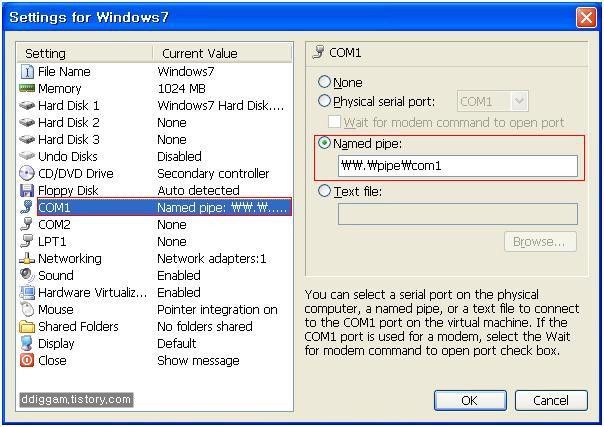Click the LPT1 port icon
604x427 pixels.
(27, 241)
